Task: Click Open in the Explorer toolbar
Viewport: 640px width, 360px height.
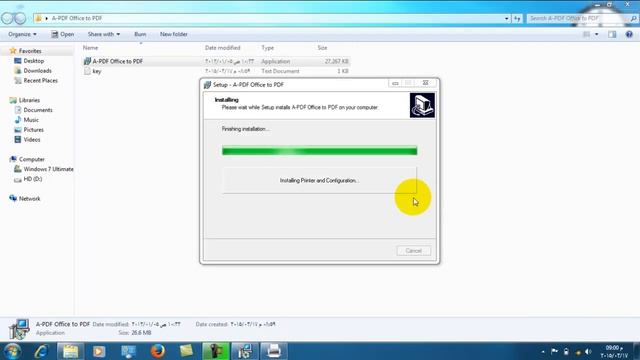Action: (62, 34)
